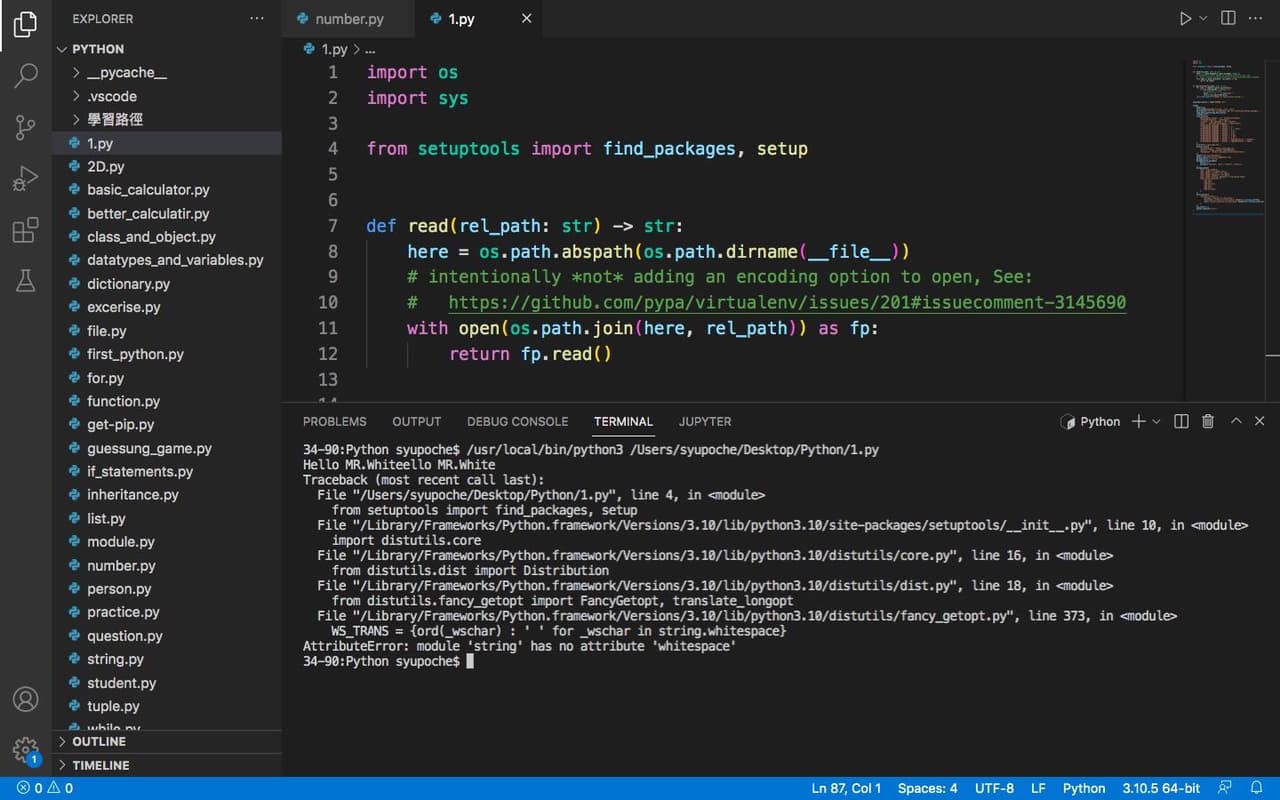Switch to the PROBLEMS panel tab

pos(334,422)
